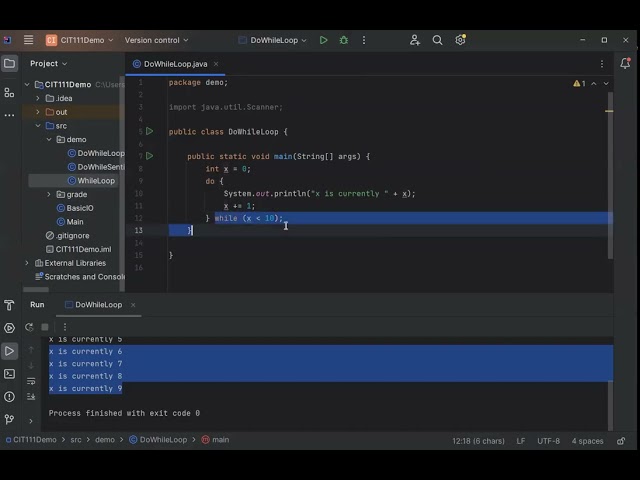
Task: Click the Stop process square button
Action: [45, 327]
